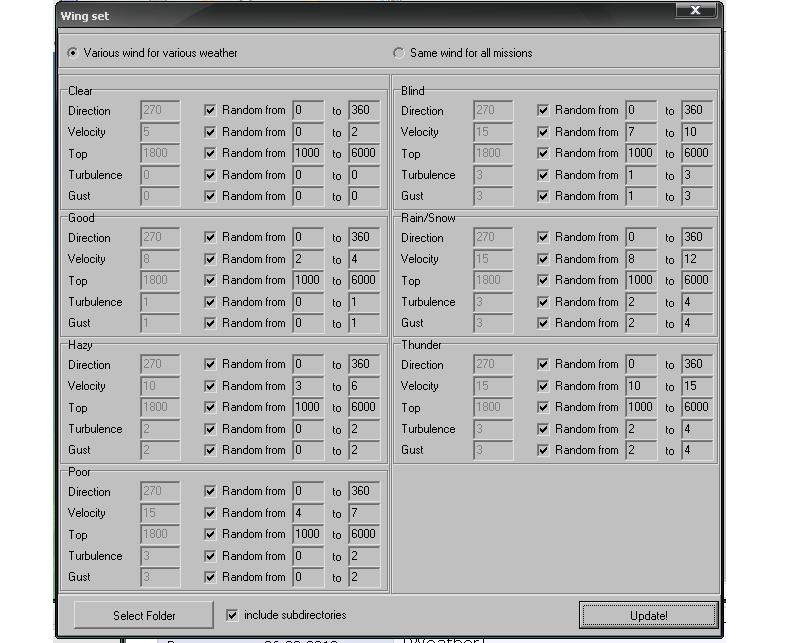Screen dimensions: 800x643
Task: Click Rain/Snow Turbulence 'to' field showing 4
Action: (x=697, y=302)
